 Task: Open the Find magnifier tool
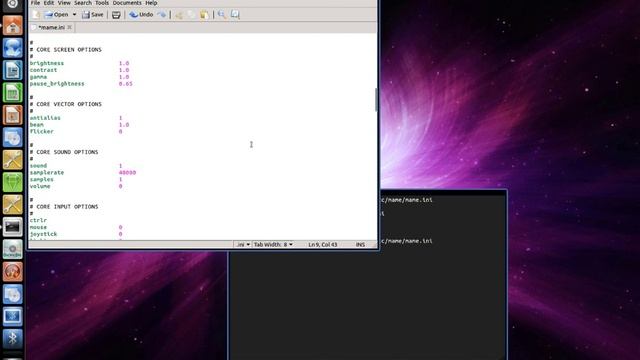pyautogui.click(x=222, y=15)
